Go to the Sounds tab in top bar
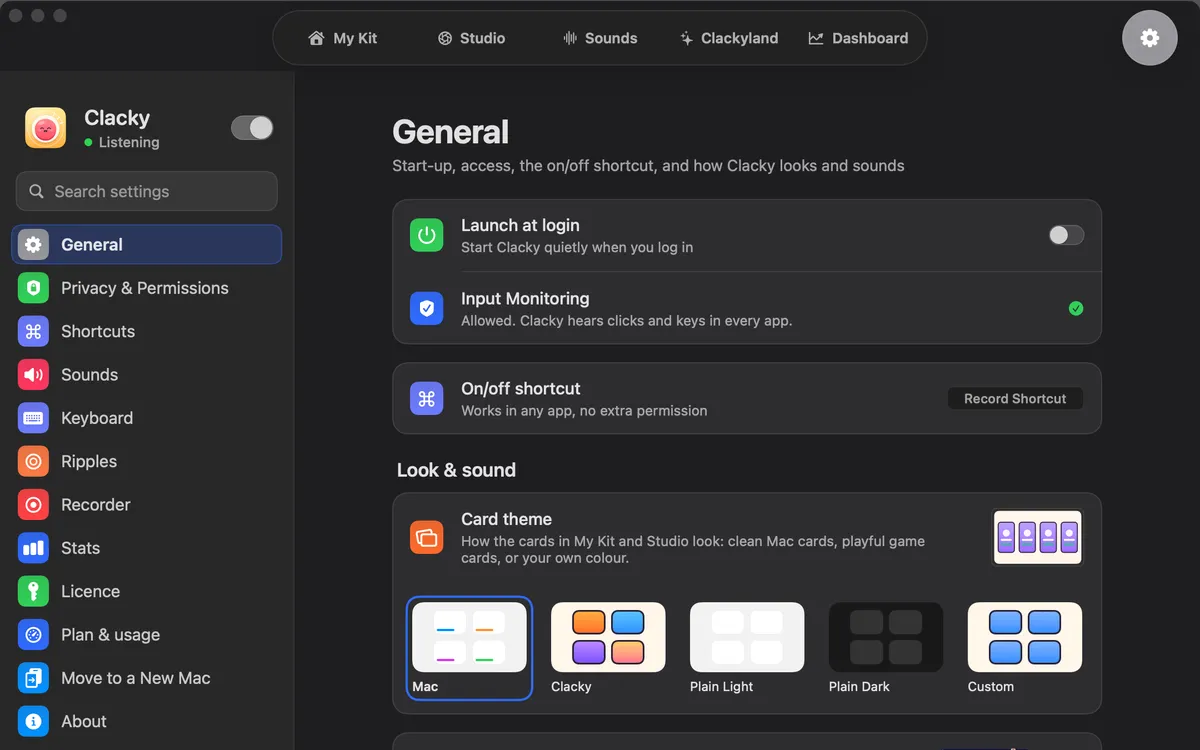The height and width of the screenshot is (750, 1200). (600, 38)
